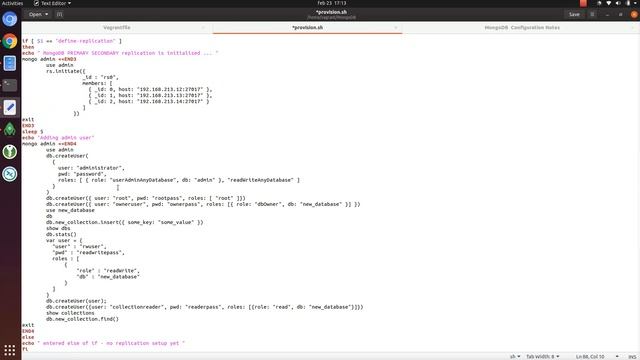The width and height of the screenshot is (640, 360).
Task: Click the "pwd" : "readwritepass" line
Action: [88, 252]
